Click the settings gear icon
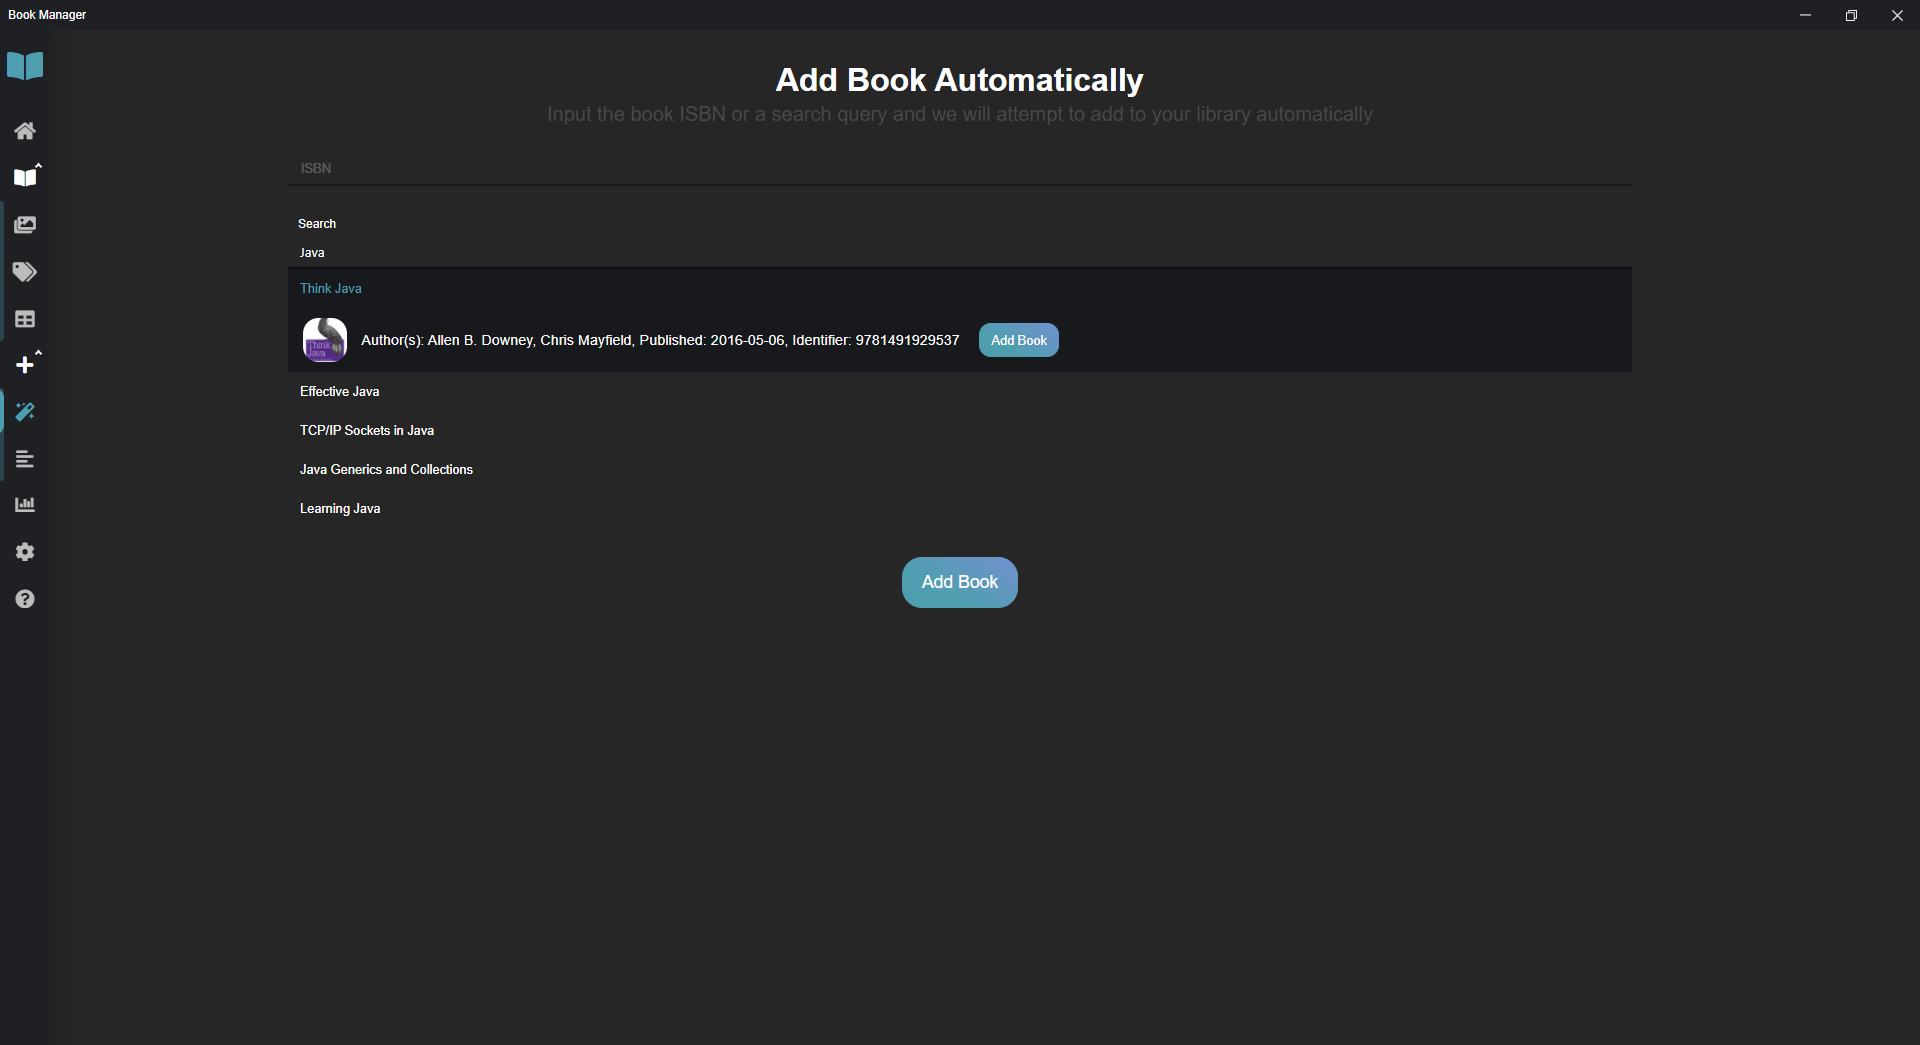The height and width of the screenshot is (1045, 1920). click(25, 551)
